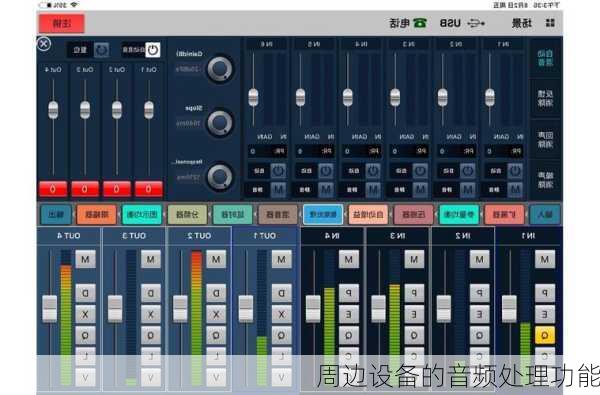Click the red 0 value under Out 4

point(53,189)
